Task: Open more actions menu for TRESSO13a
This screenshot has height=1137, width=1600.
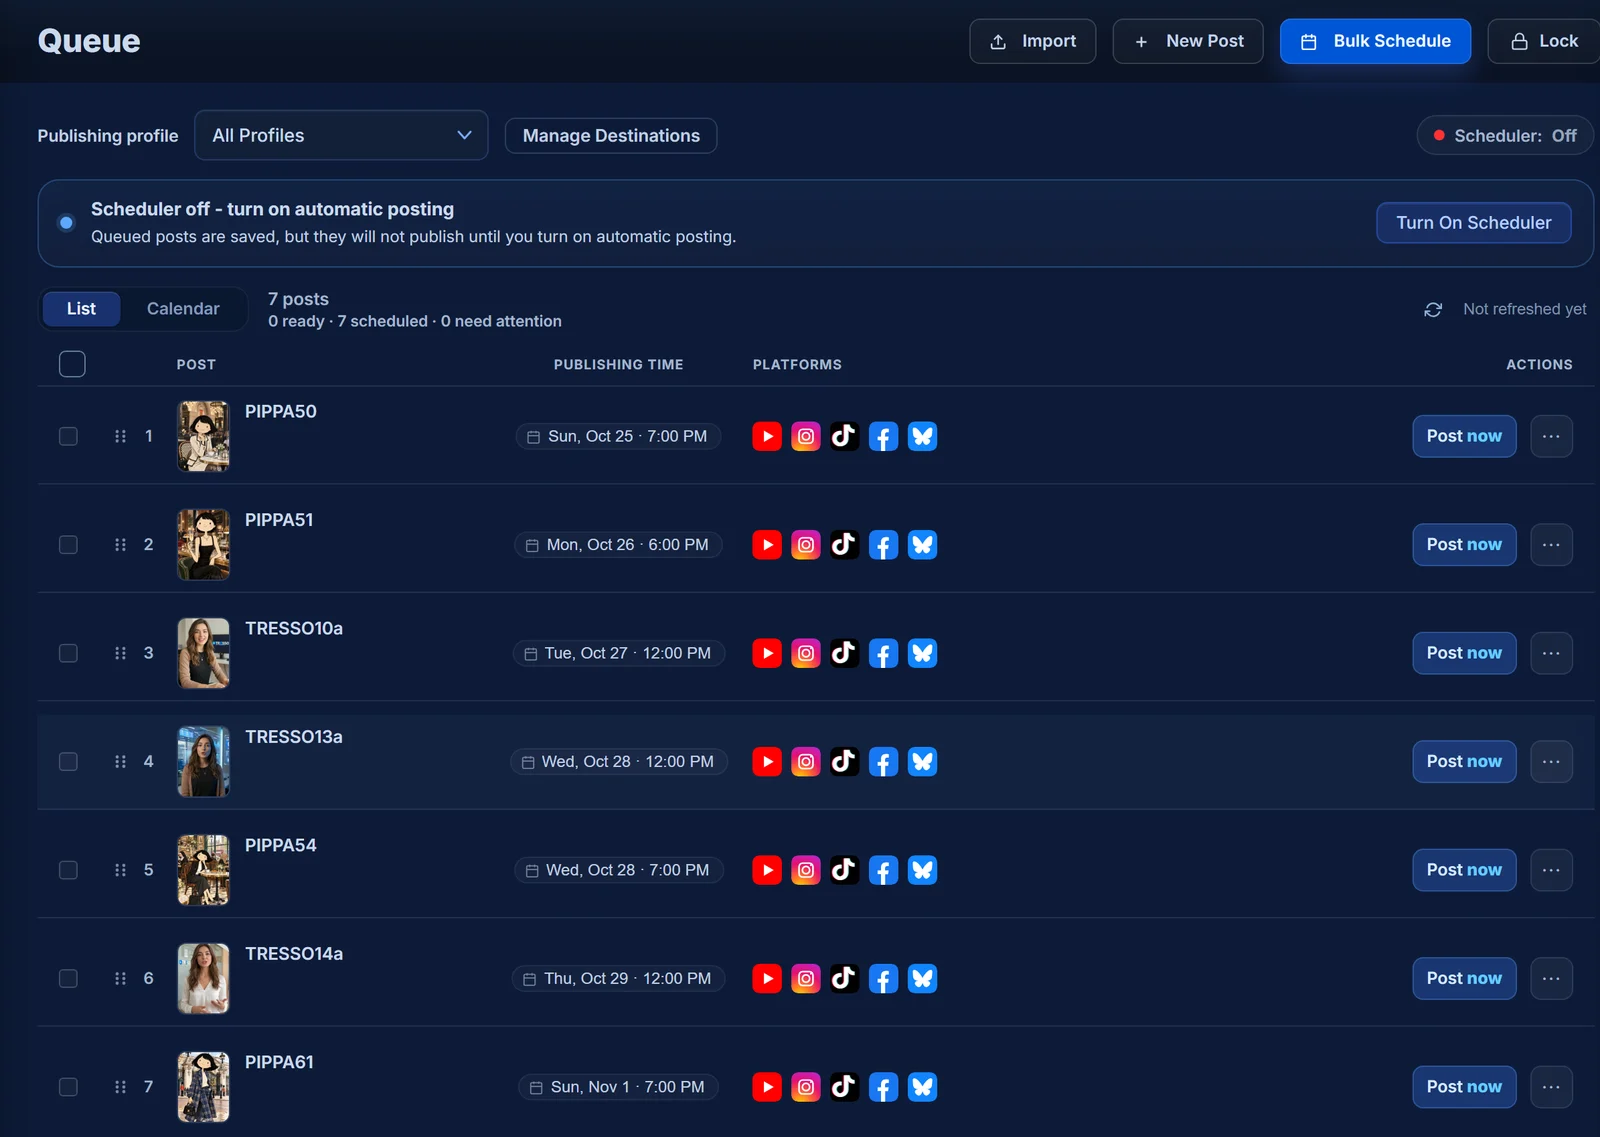Action: 1551,762
